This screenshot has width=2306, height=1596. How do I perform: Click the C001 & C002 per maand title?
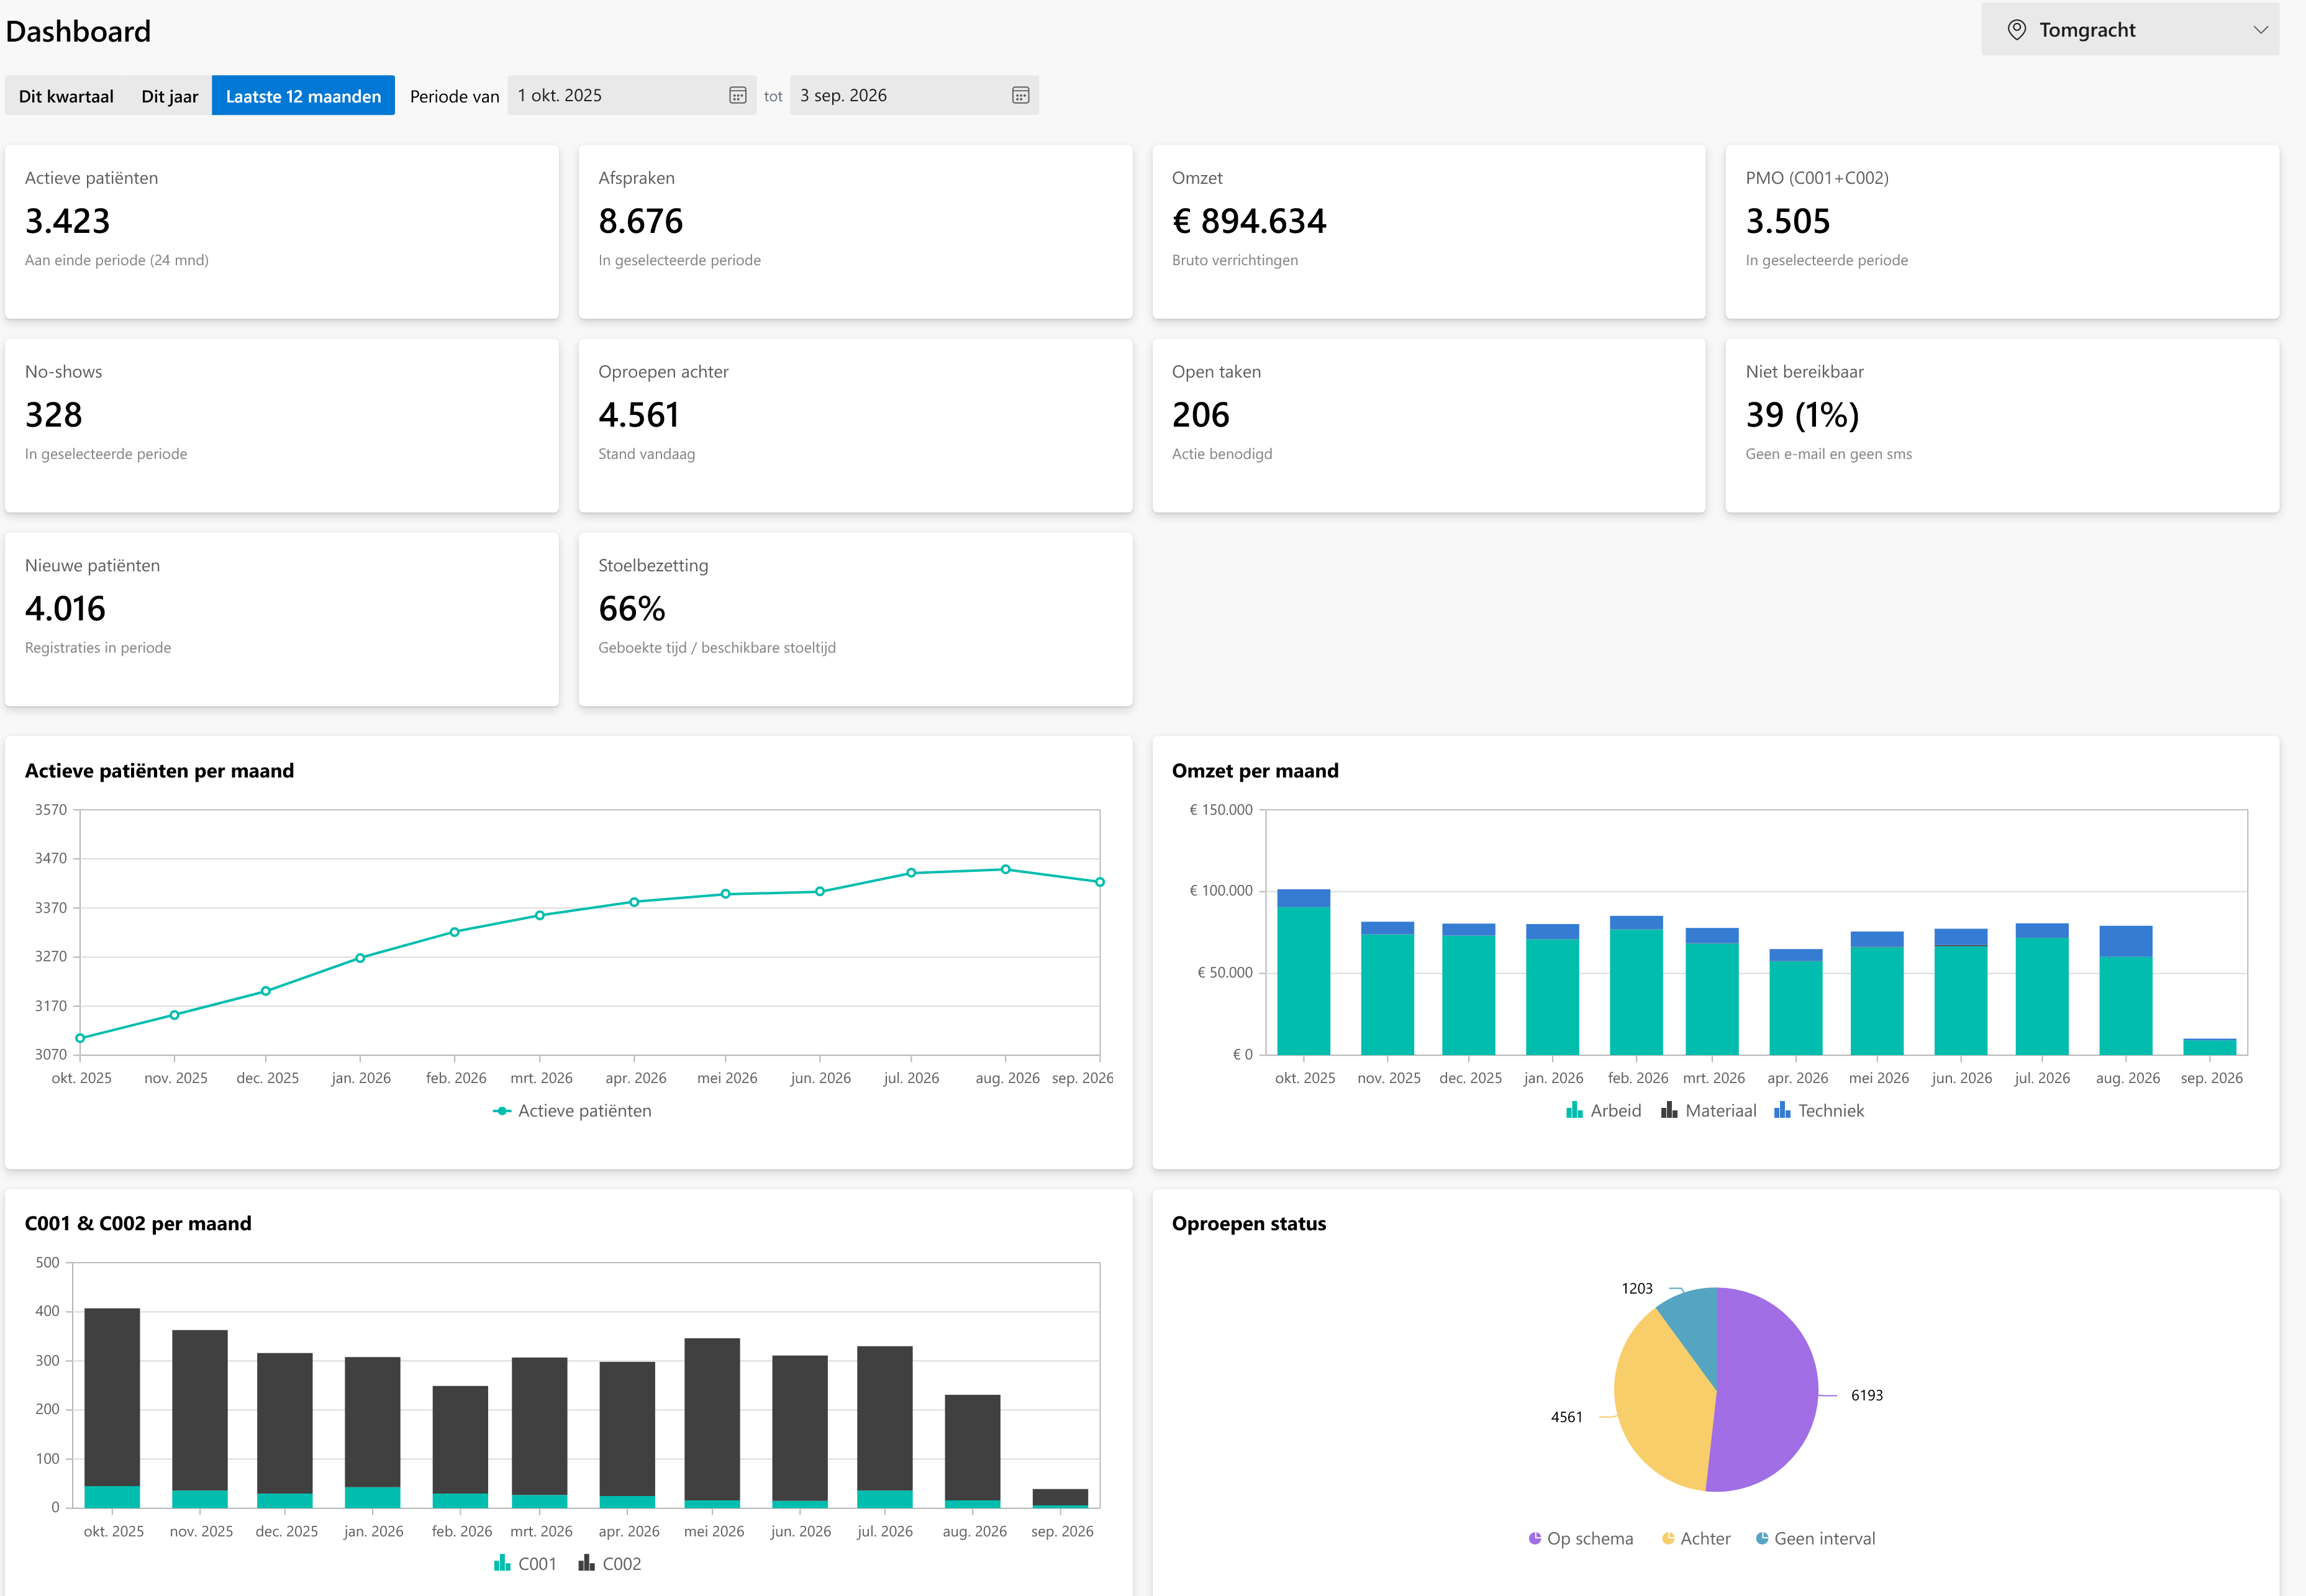[x=138, y=1224]
